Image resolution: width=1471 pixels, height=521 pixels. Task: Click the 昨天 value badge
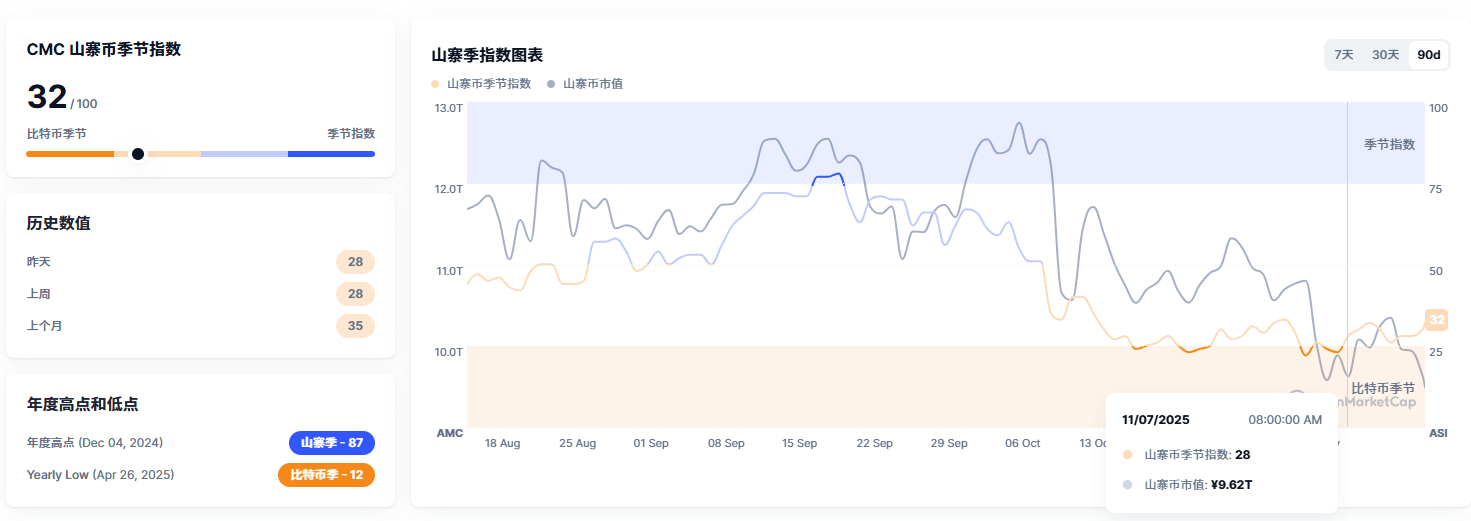point(355,262)
